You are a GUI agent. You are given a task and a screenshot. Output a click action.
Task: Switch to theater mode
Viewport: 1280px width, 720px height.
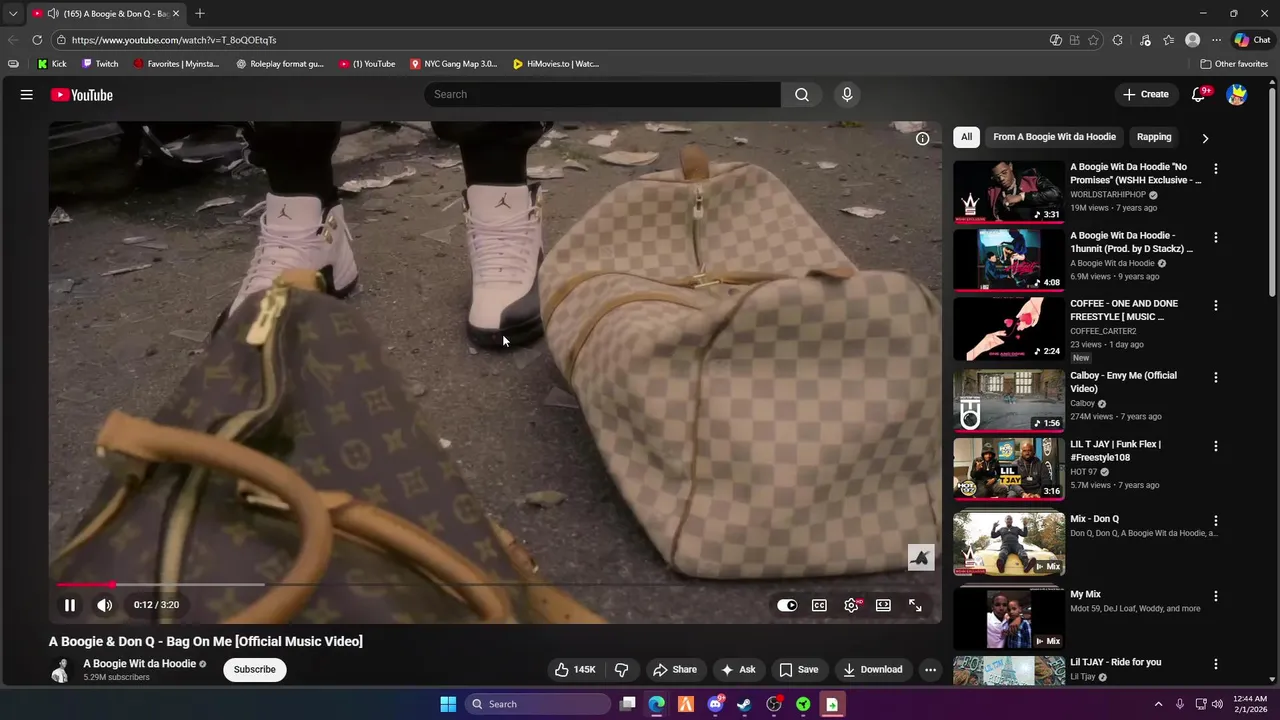[x=883, y=605]
